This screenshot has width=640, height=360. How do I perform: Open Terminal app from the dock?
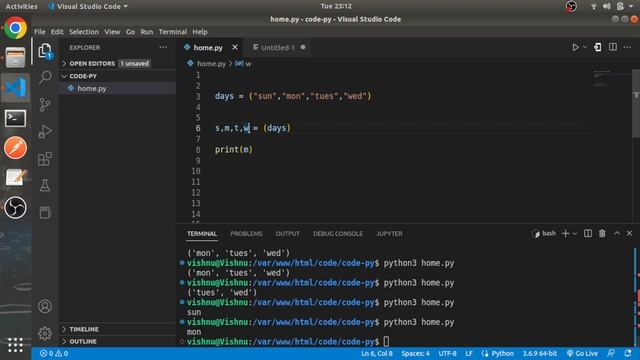pos(16,118)
